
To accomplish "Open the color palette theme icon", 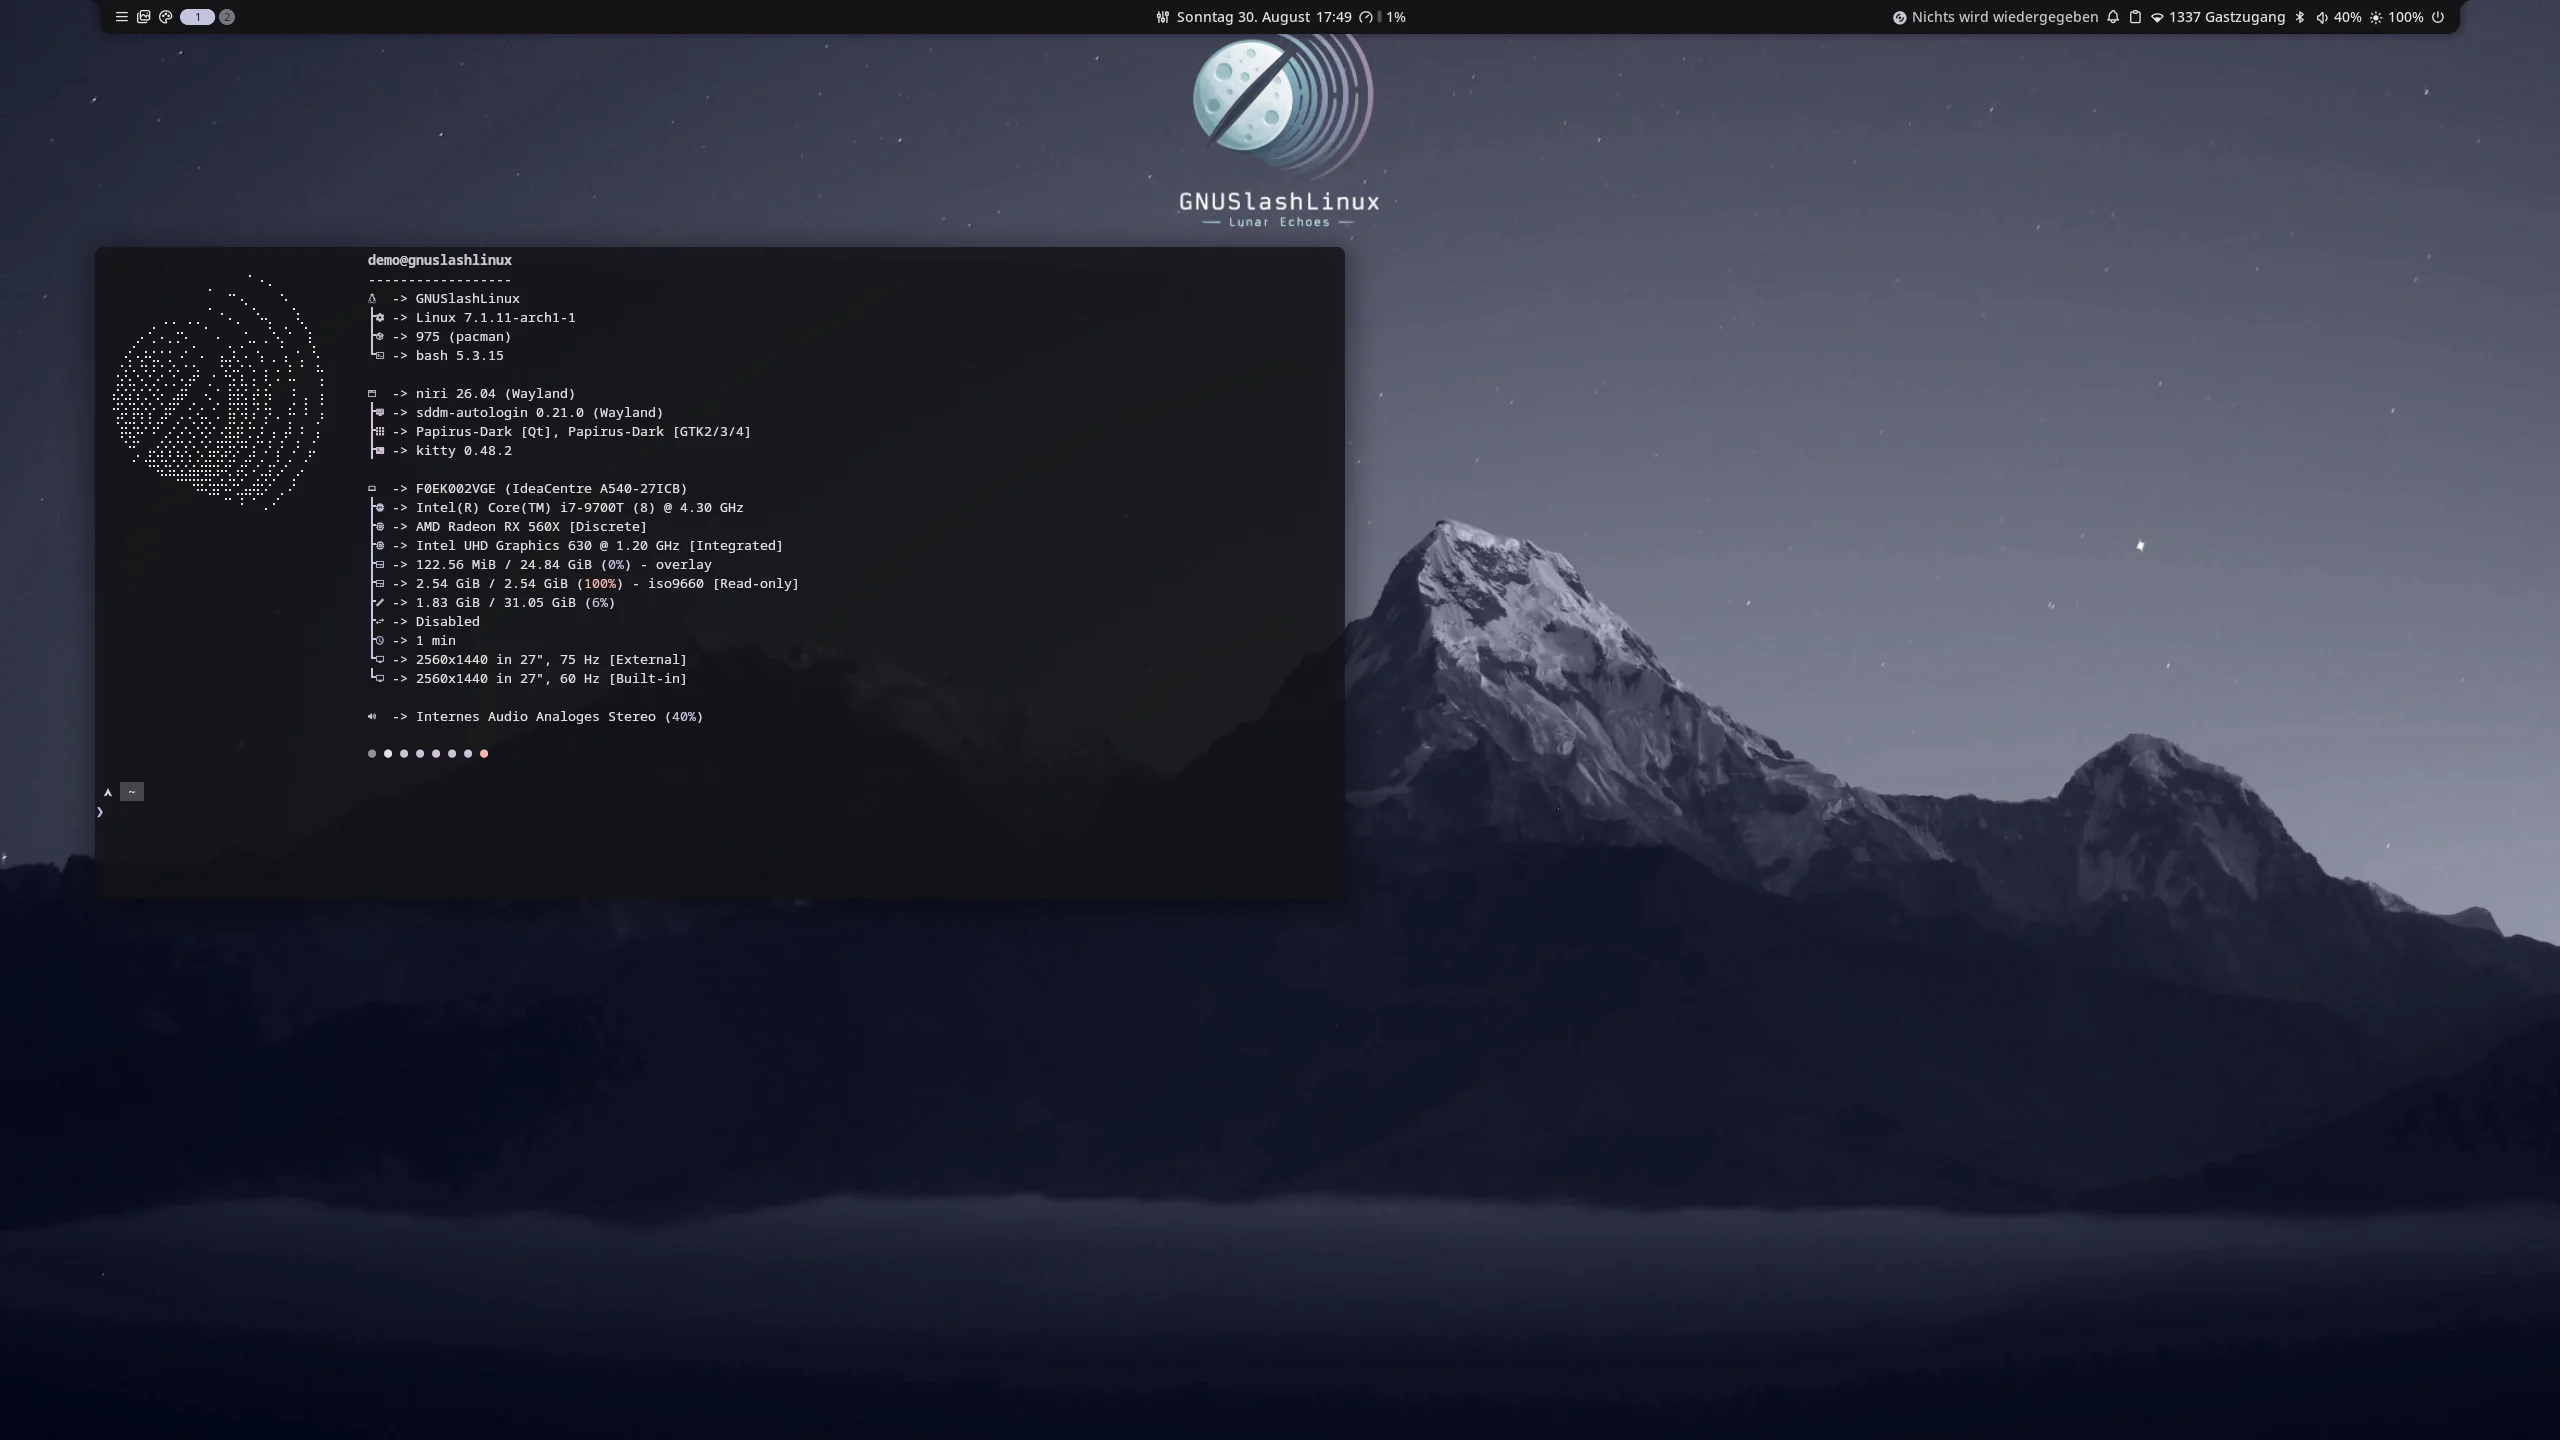I will coord(166,17).
